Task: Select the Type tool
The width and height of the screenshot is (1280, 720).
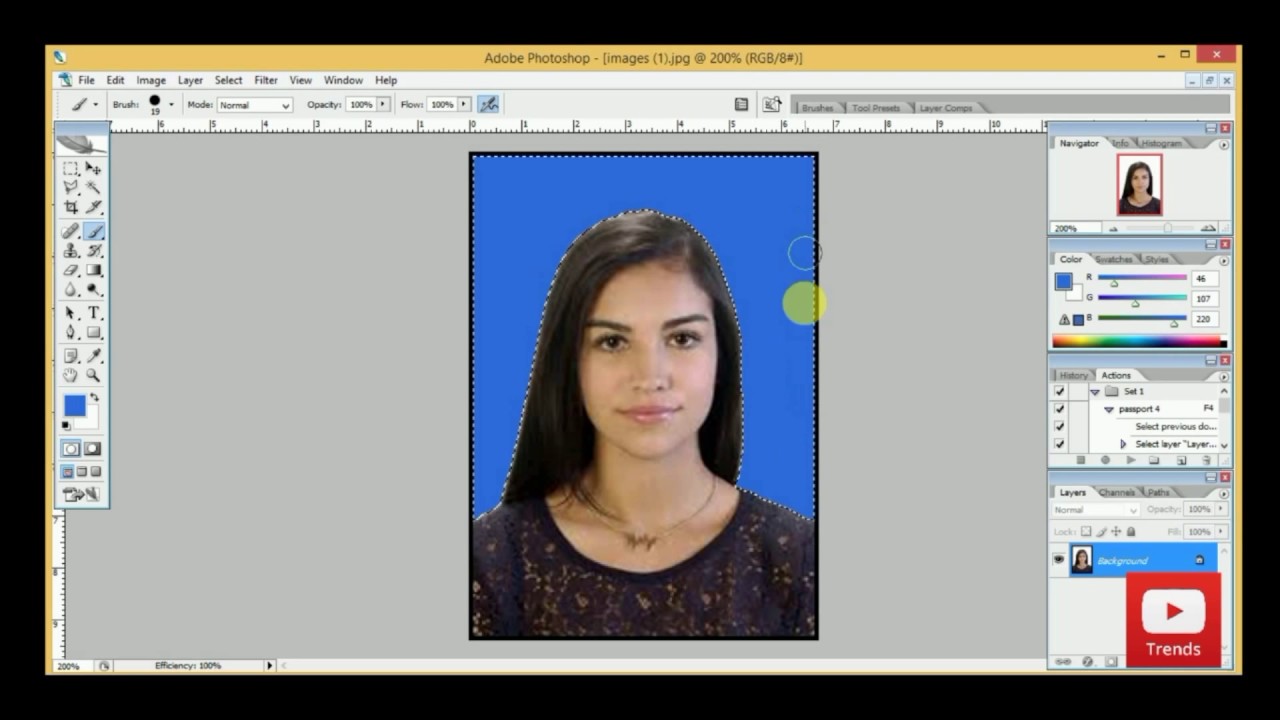Action: 93,313
